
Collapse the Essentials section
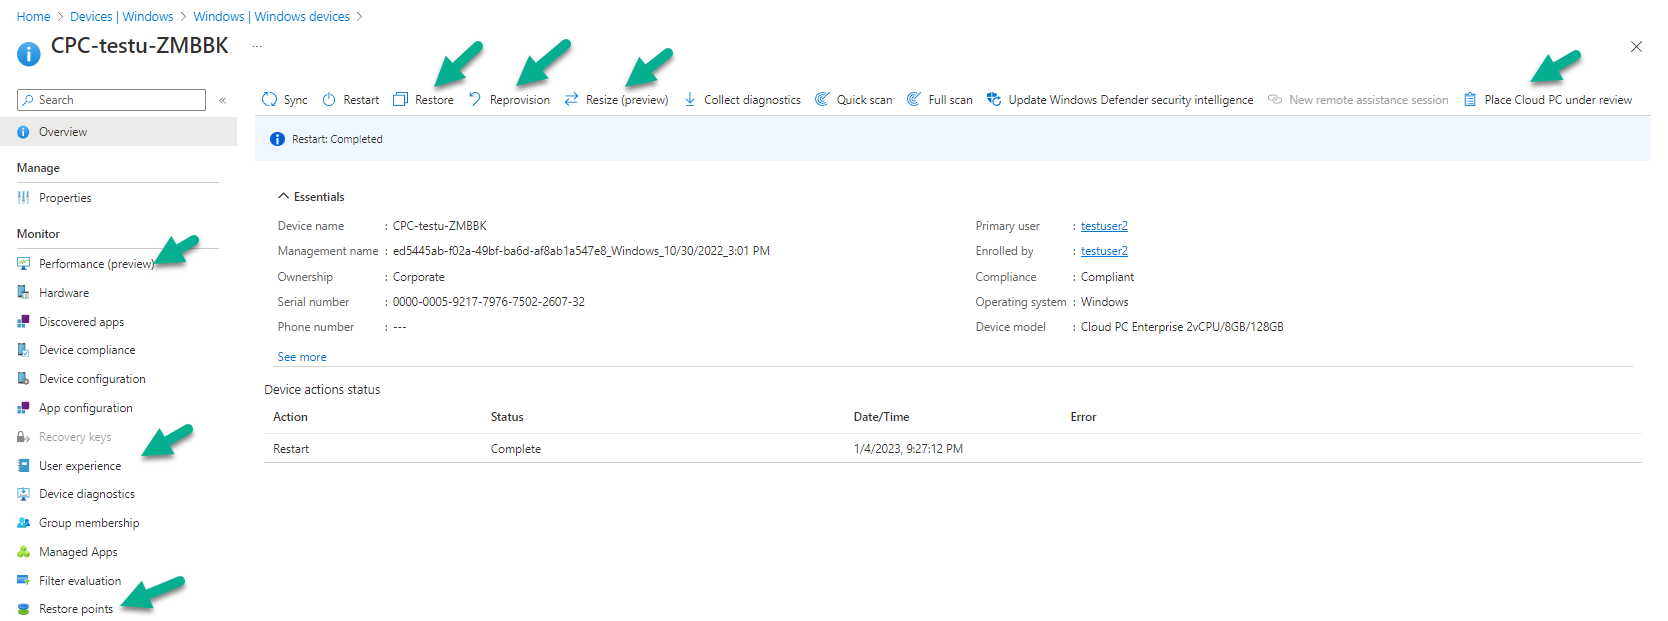click(x=284, y=197)
